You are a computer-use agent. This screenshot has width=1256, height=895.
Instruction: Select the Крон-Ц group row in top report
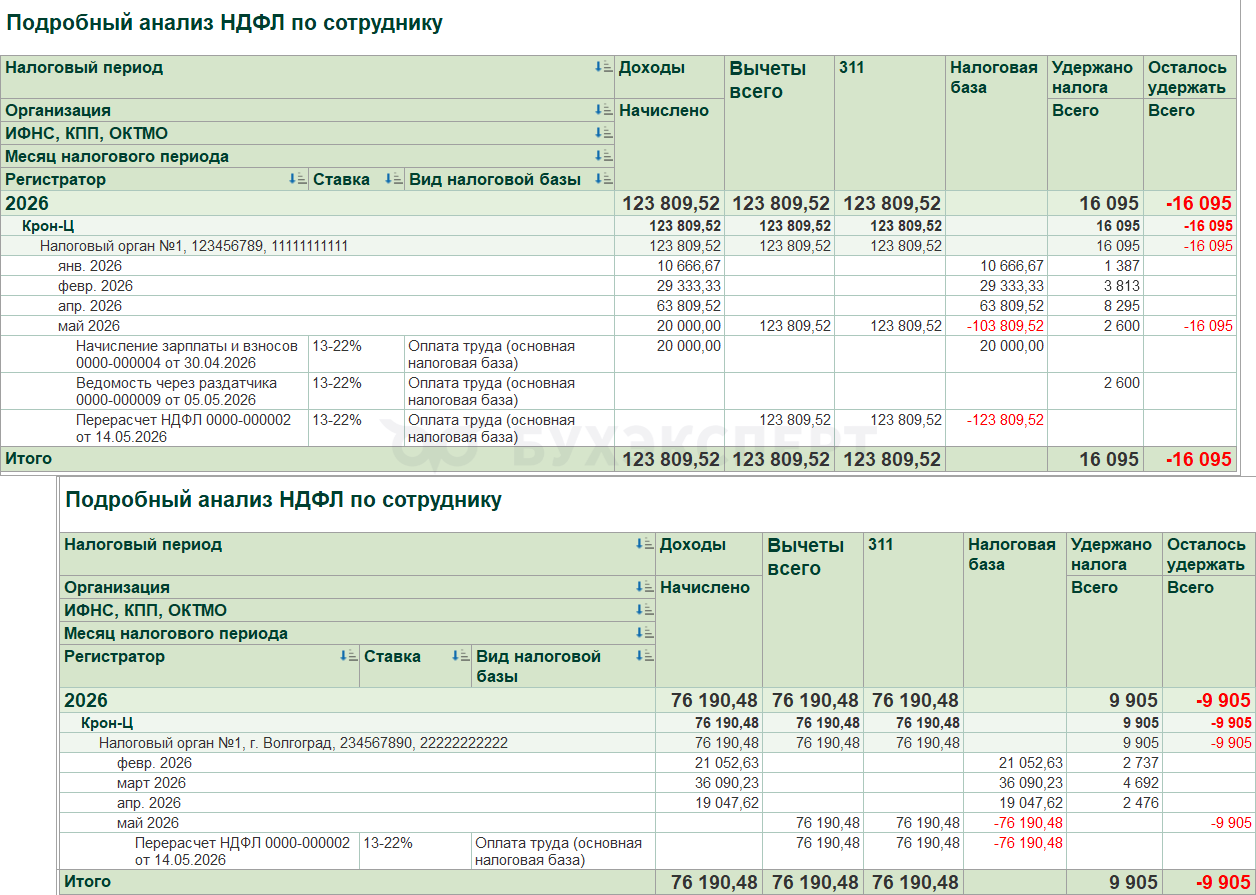point(619,226)
